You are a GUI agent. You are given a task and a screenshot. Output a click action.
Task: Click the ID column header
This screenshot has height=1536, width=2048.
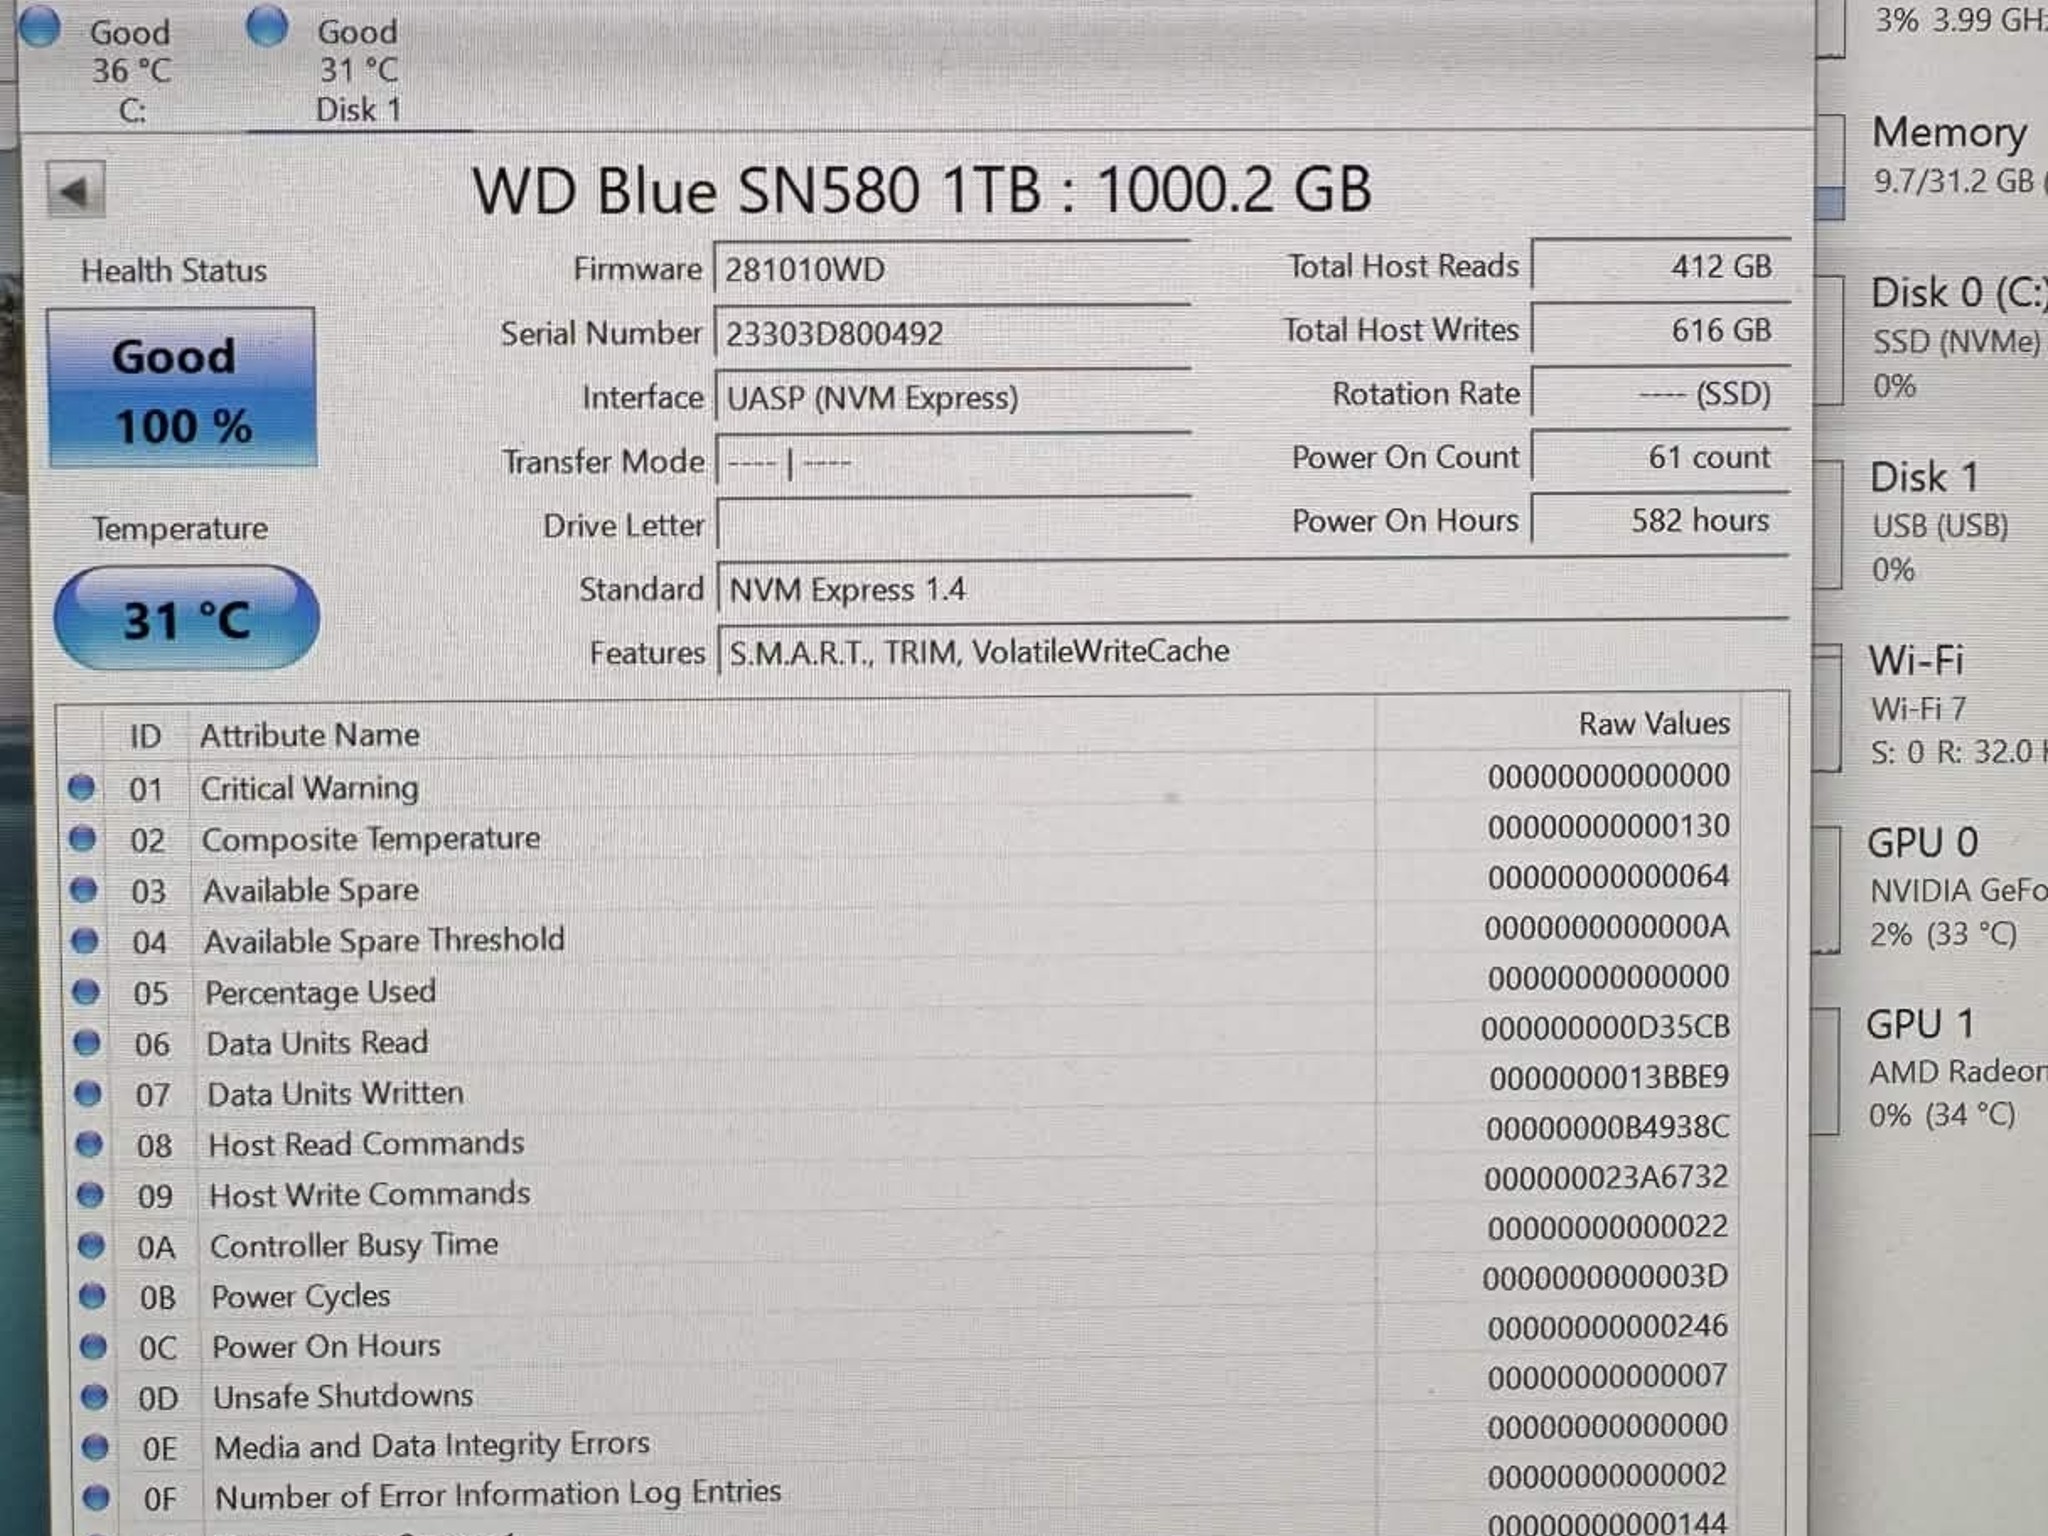145,736
